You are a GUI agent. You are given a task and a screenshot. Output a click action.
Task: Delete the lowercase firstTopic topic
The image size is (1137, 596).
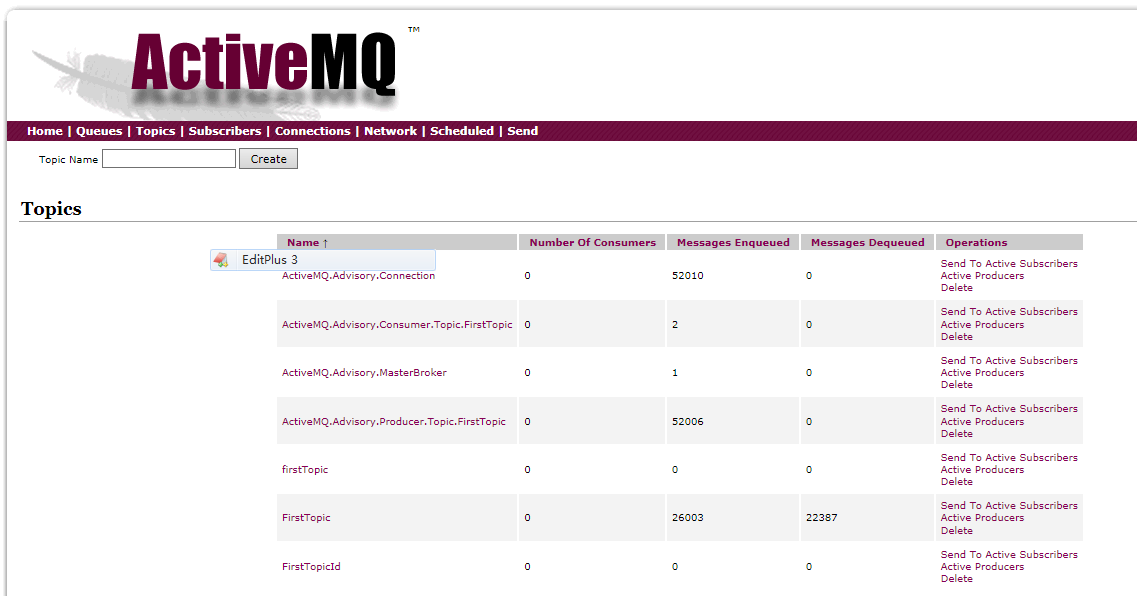(956, 482)
